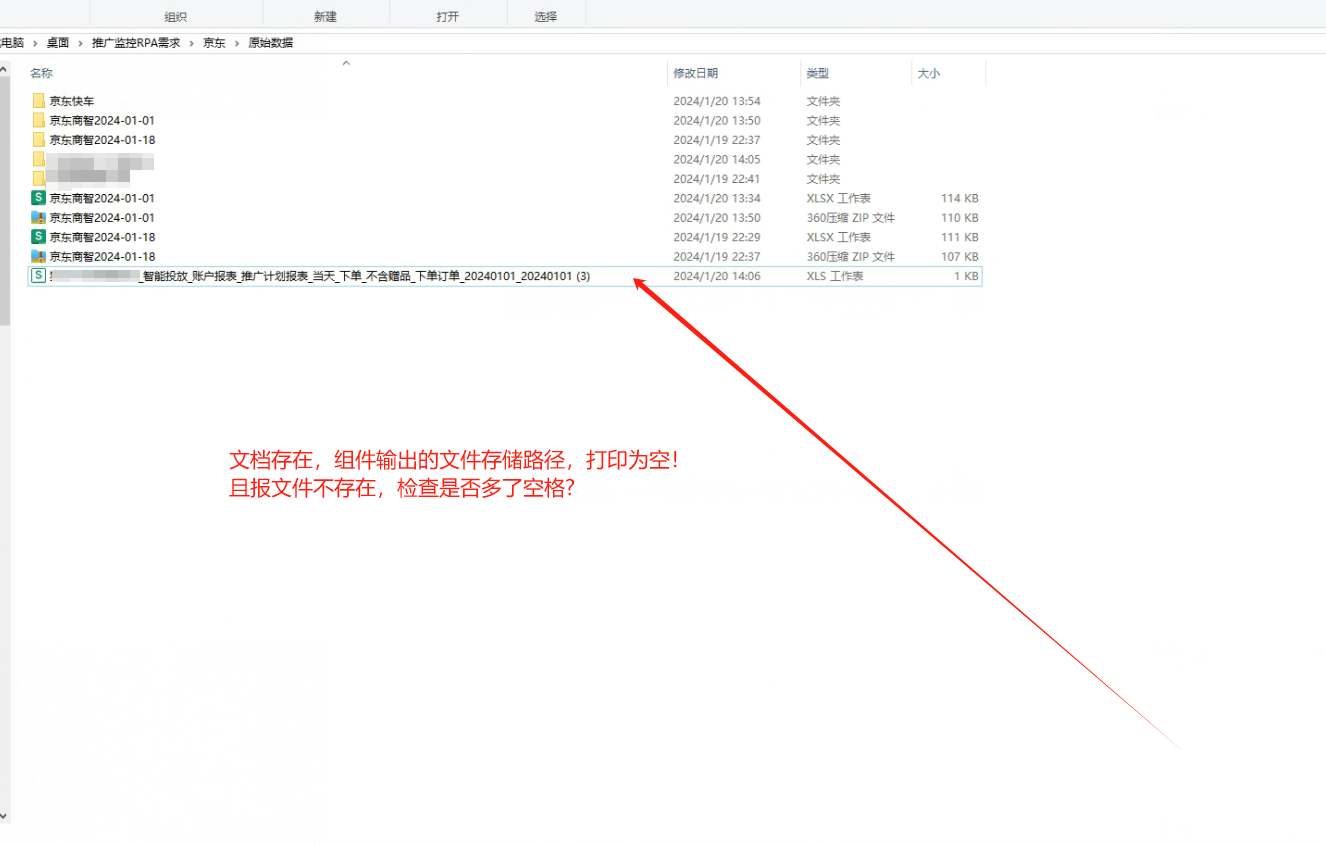Screen dimensions: 1326x844
Task: Select file name ending 下单订单_20240101_20240101 (3)
Action: click(x=320, y=276)
